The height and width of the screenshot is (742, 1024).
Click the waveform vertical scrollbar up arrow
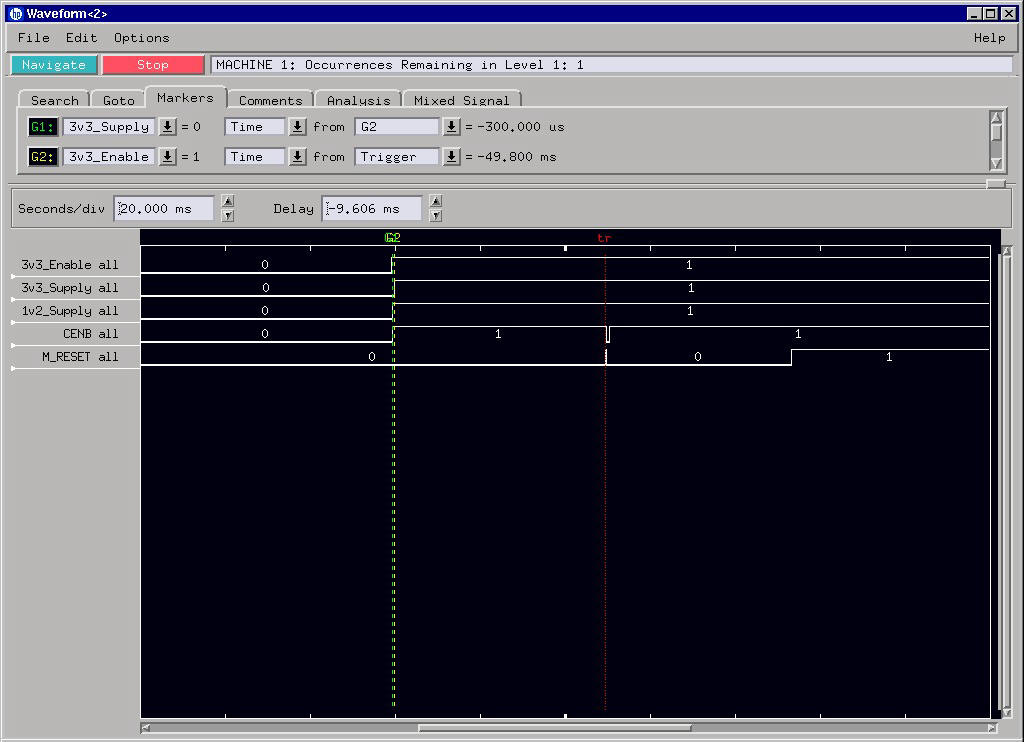point(1006,251)
